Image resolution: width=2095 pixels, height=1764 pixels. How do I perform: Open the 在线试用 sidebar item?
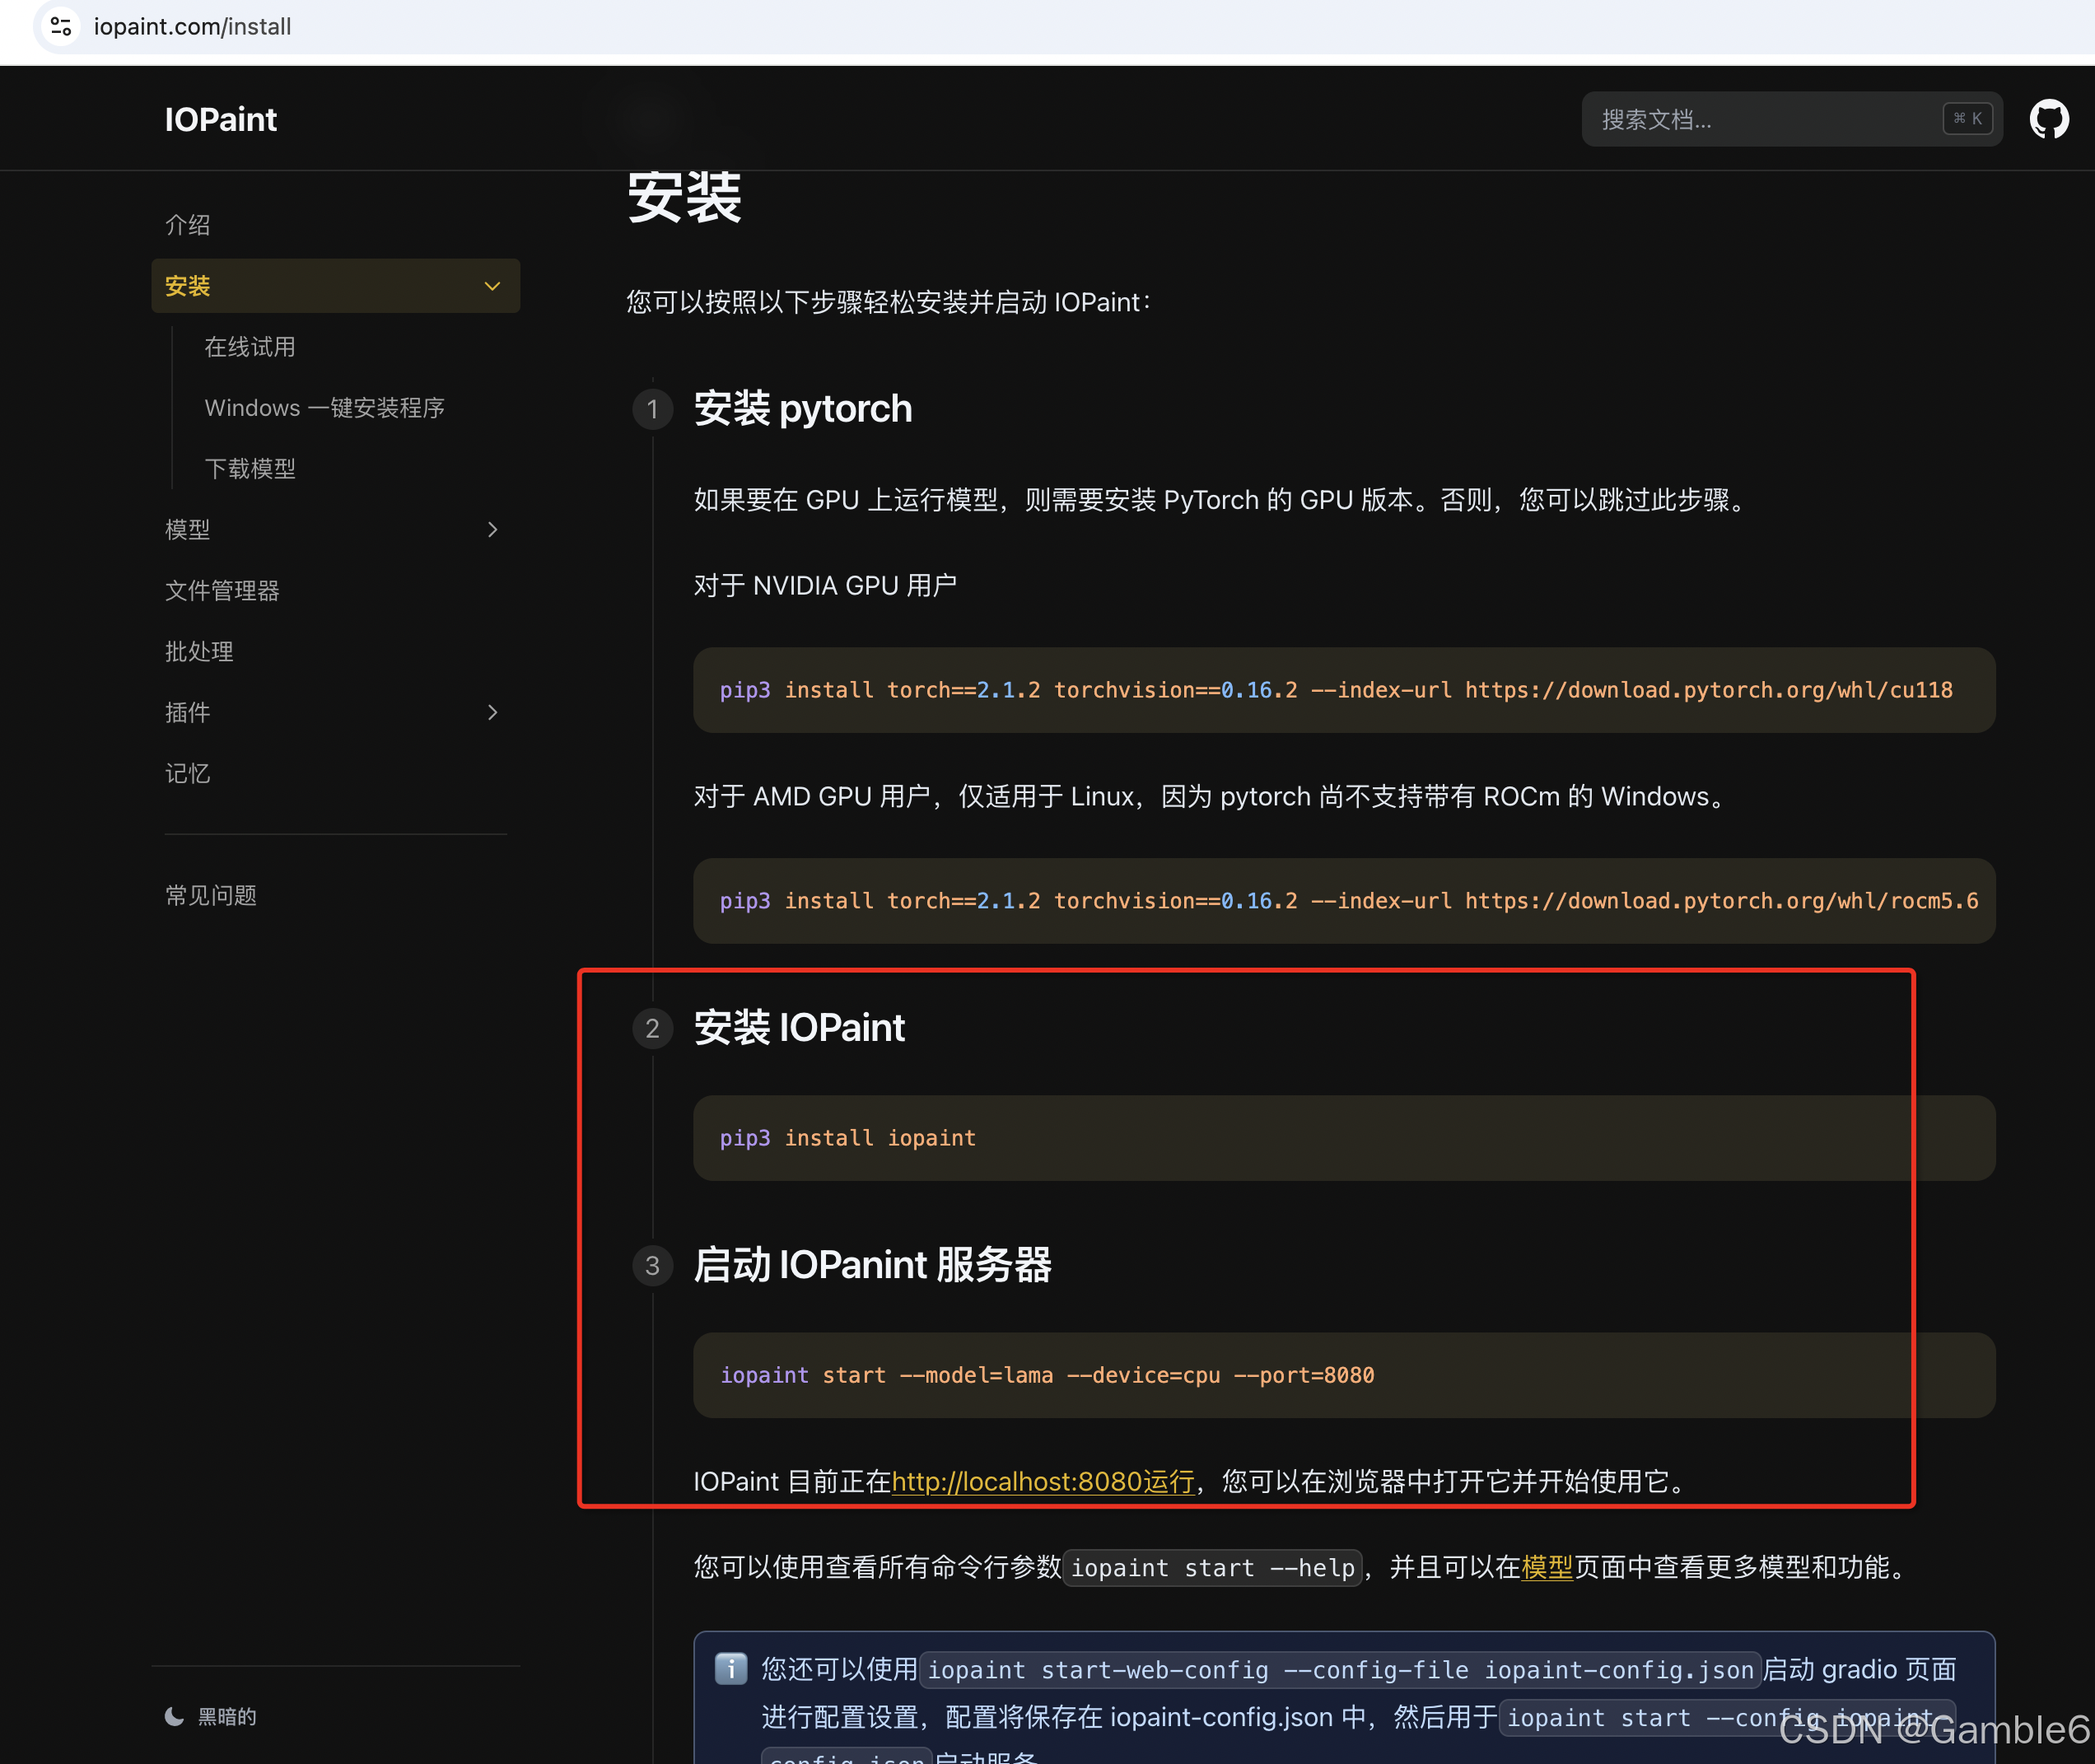250,347
